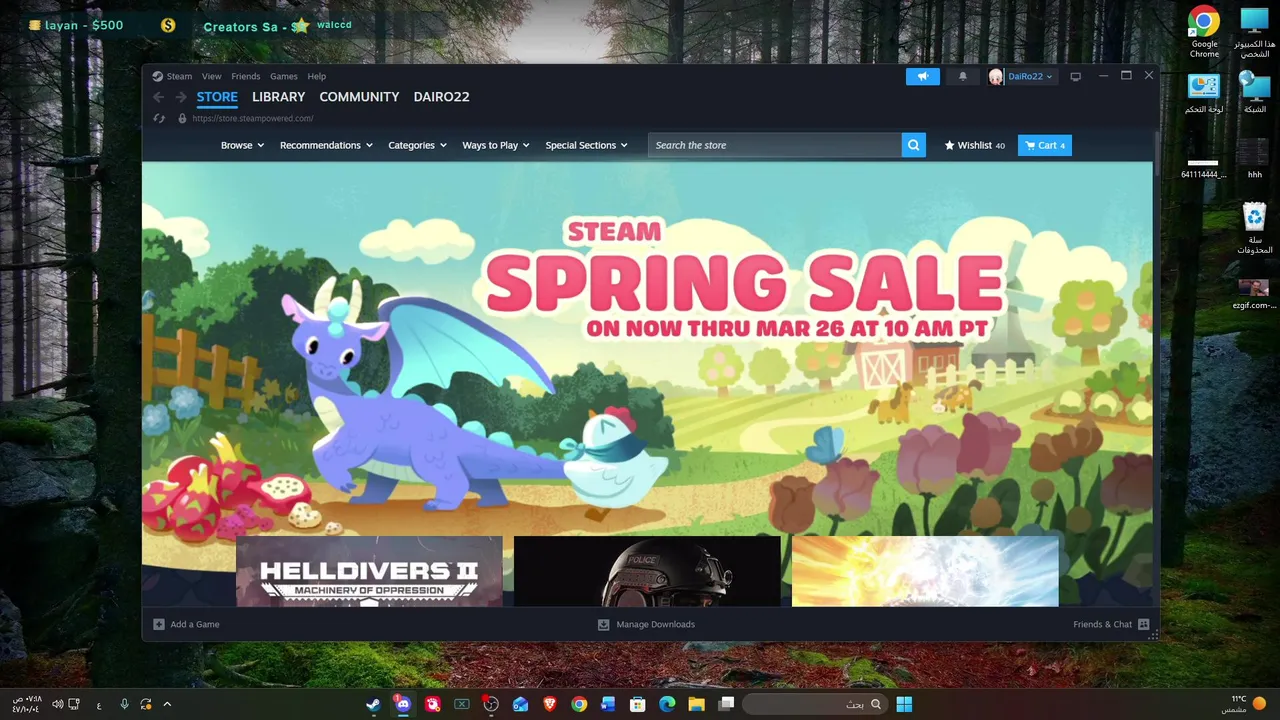Open Steam from the Windows taskbar
Screen dimensions: 1280x720
tap(373, 704)
